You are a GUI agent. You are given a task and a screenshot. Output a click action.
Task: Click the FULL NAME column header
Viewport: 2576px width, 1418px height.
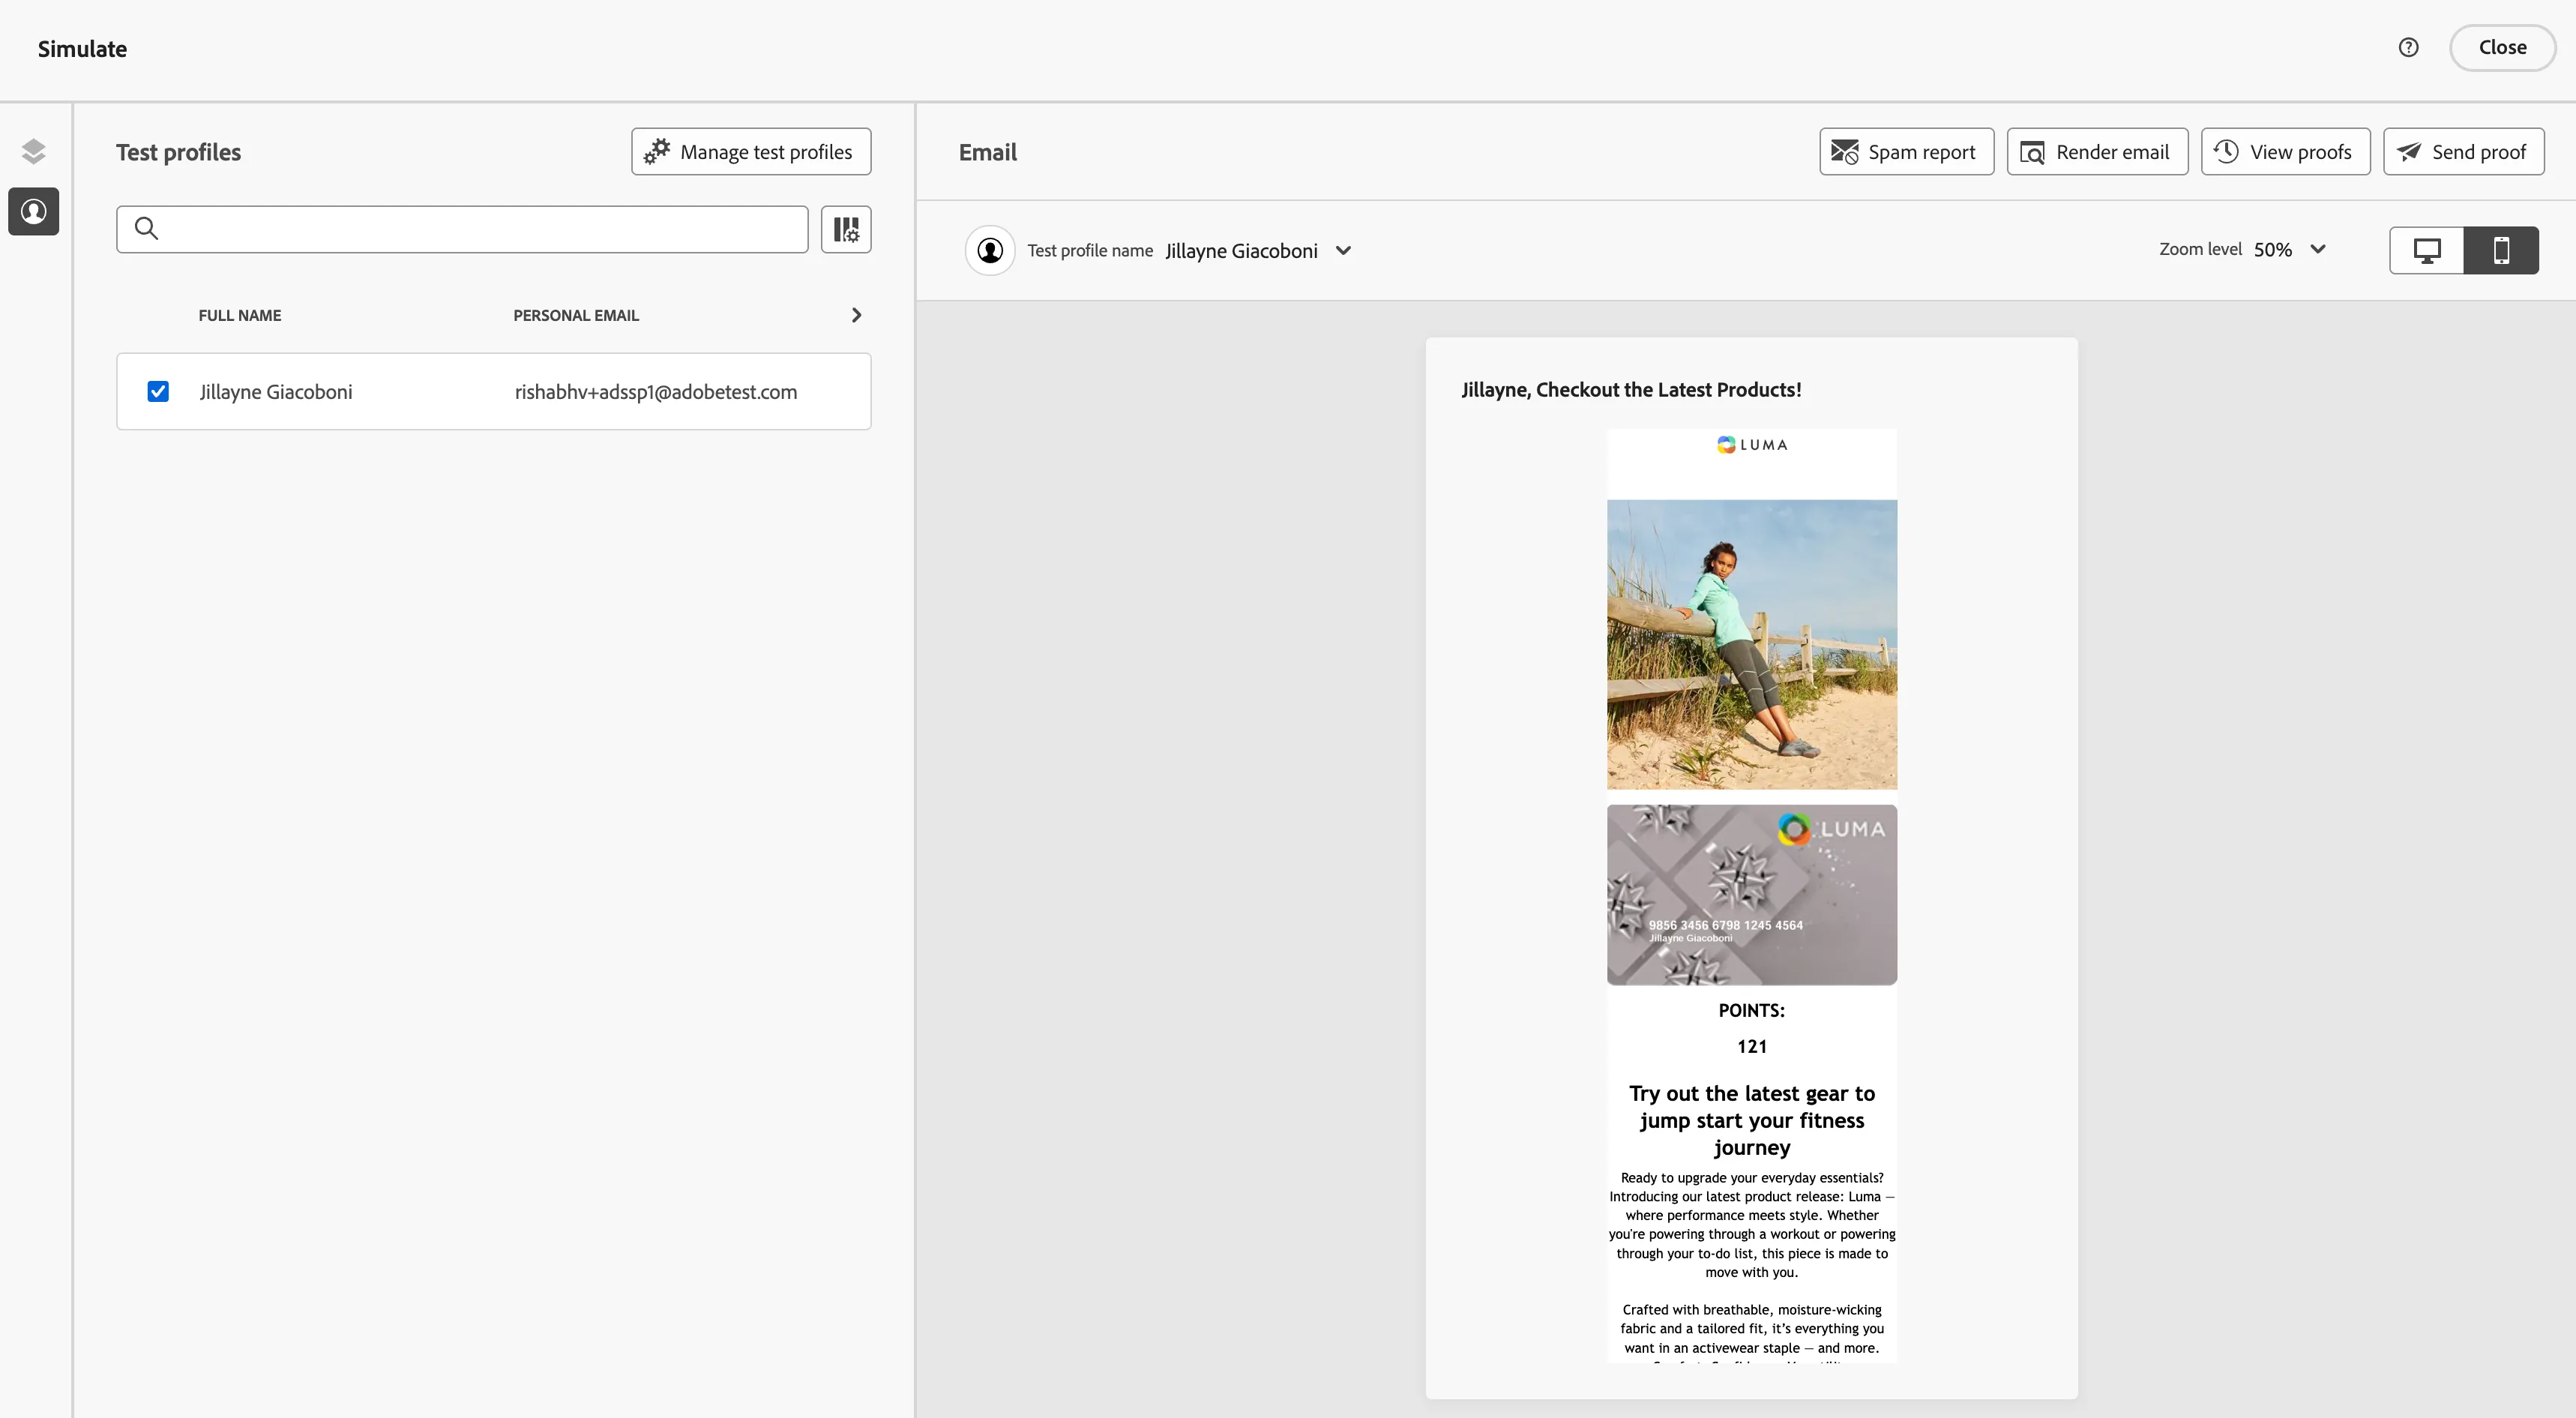[240, 315]
